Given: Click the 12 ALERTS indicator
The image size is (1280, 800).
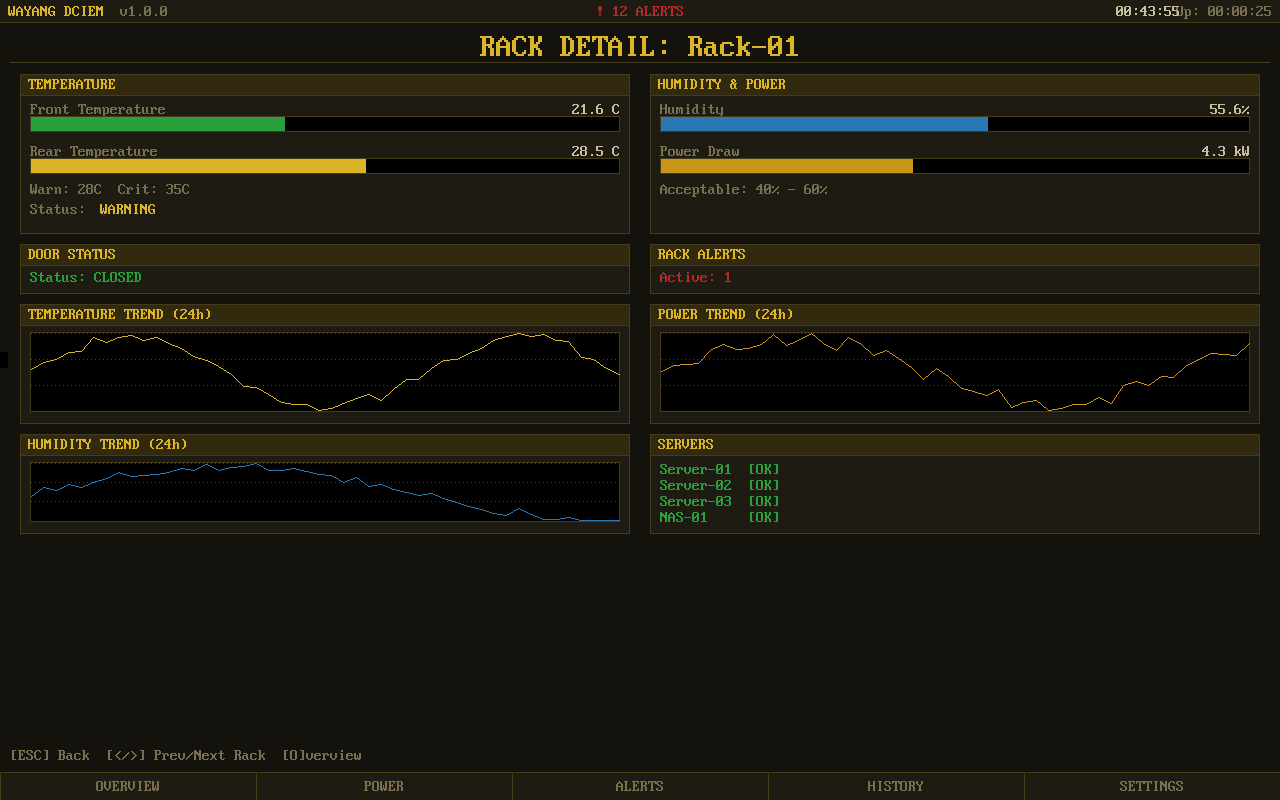Looking at the screenshot, I should (x=640, y=11).
